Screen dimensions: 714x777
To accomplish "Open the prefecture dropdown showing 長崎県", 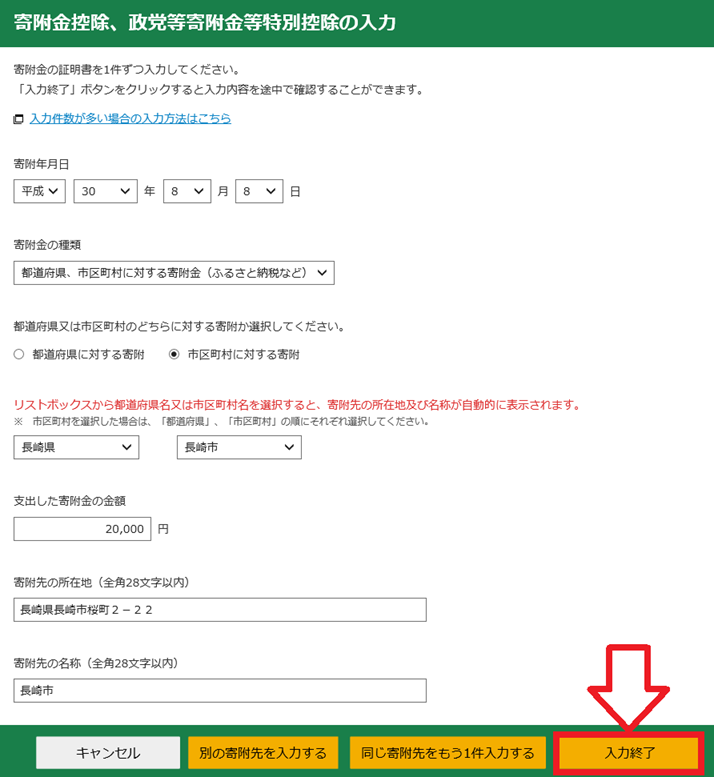I will click(x=76, y=447).
